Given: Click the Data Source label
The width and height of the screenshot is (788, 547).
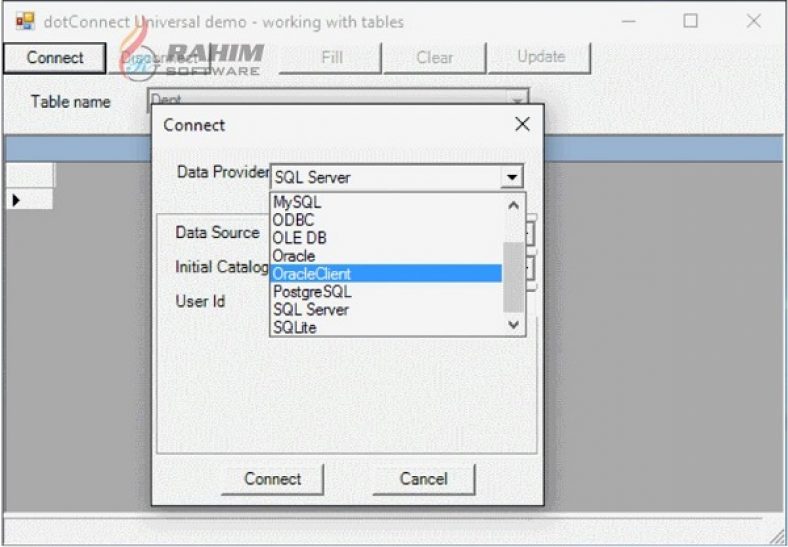Looking at the screenshot, I should coord(218,233).
